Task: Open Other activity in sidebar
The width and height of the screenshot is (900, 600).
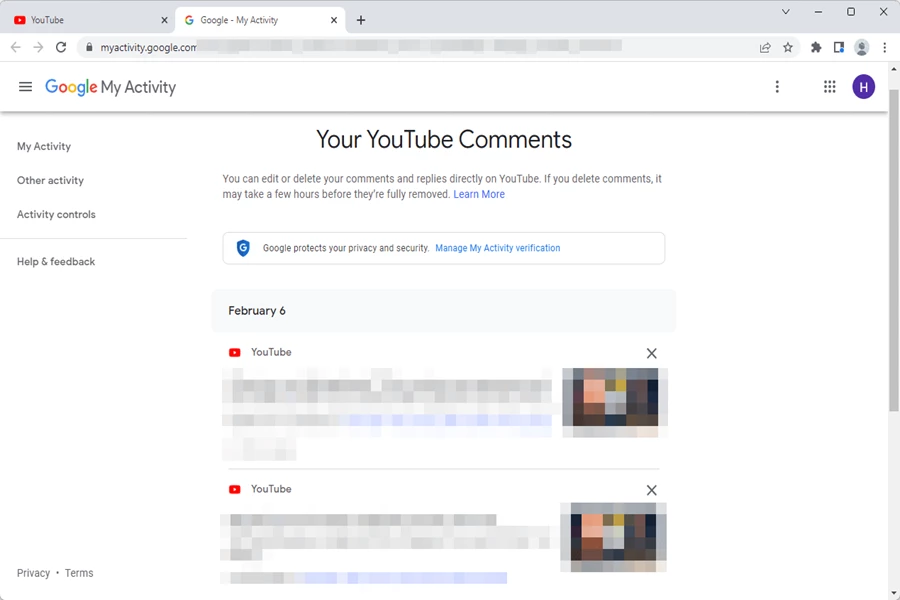Action: [50, 180]
